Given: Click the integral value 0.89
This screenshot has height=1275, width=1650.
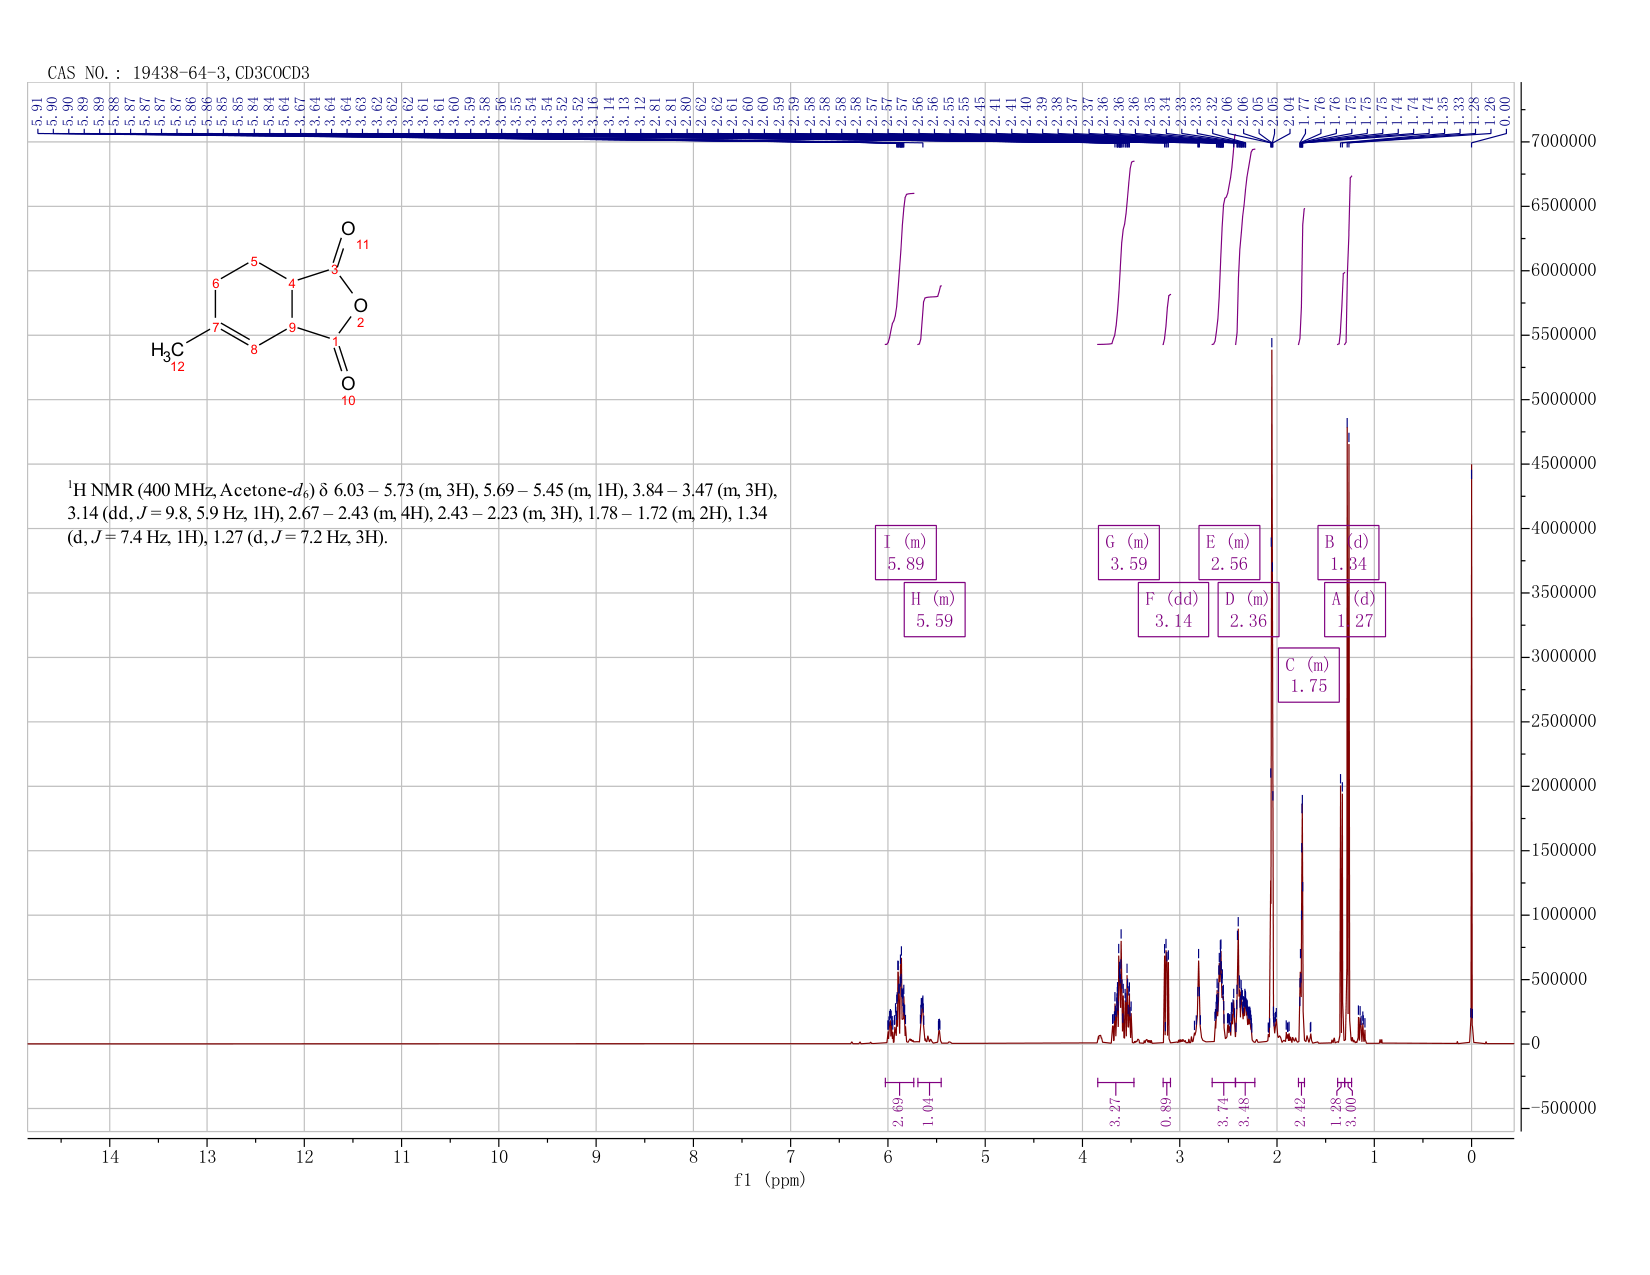Looking at the screenshot, I should (1166, 1111).
